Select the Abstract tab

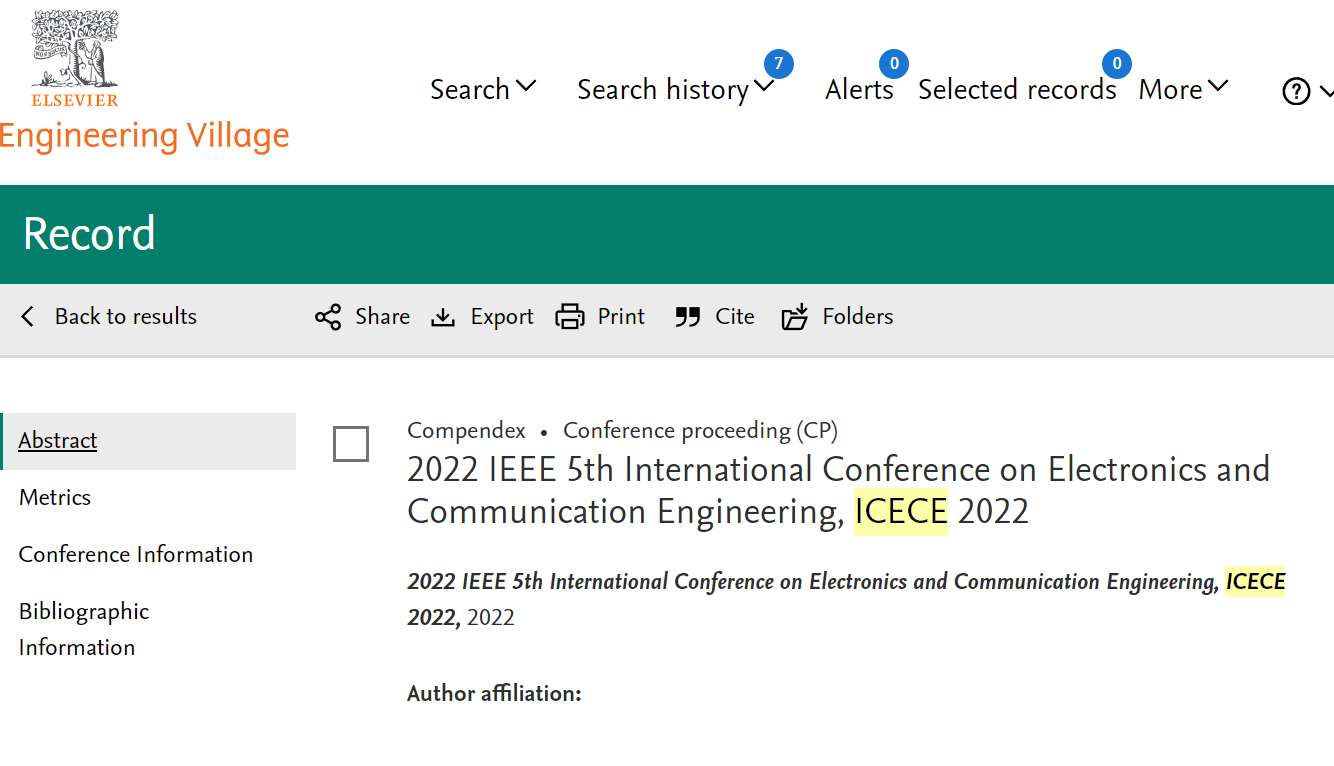[x=148, y=441]
